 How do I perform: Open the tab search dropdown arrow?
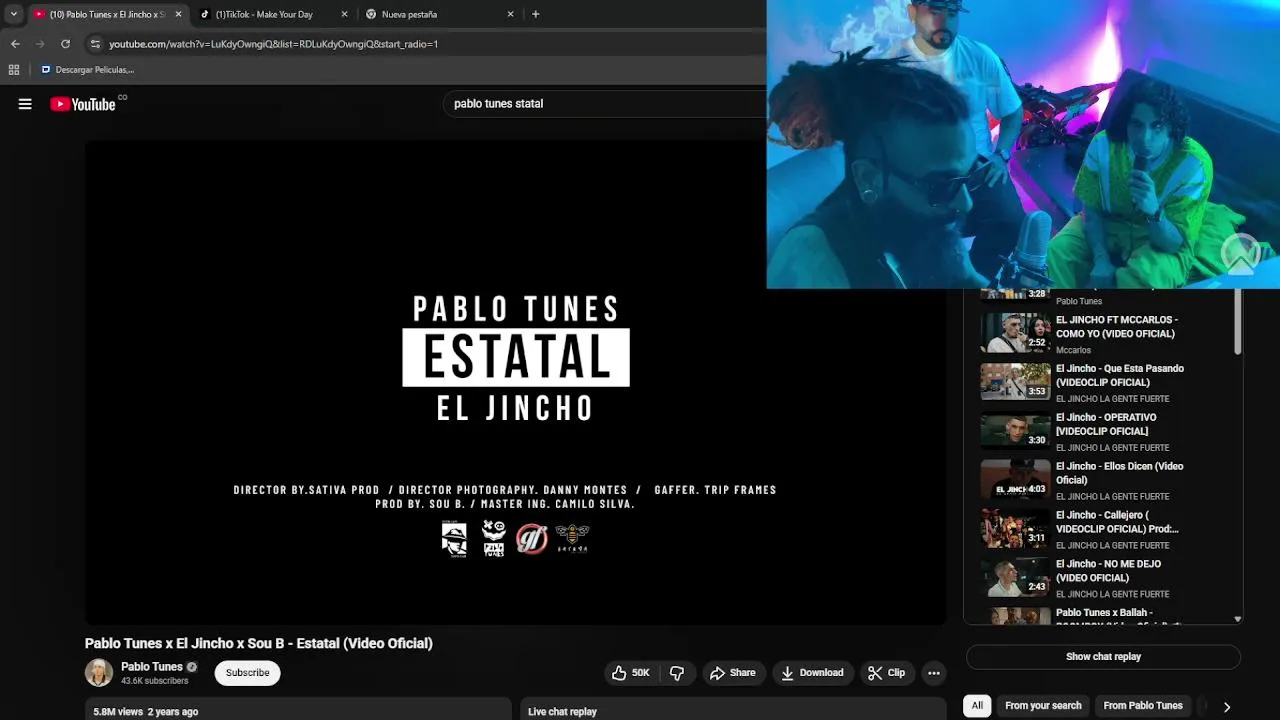13,14
